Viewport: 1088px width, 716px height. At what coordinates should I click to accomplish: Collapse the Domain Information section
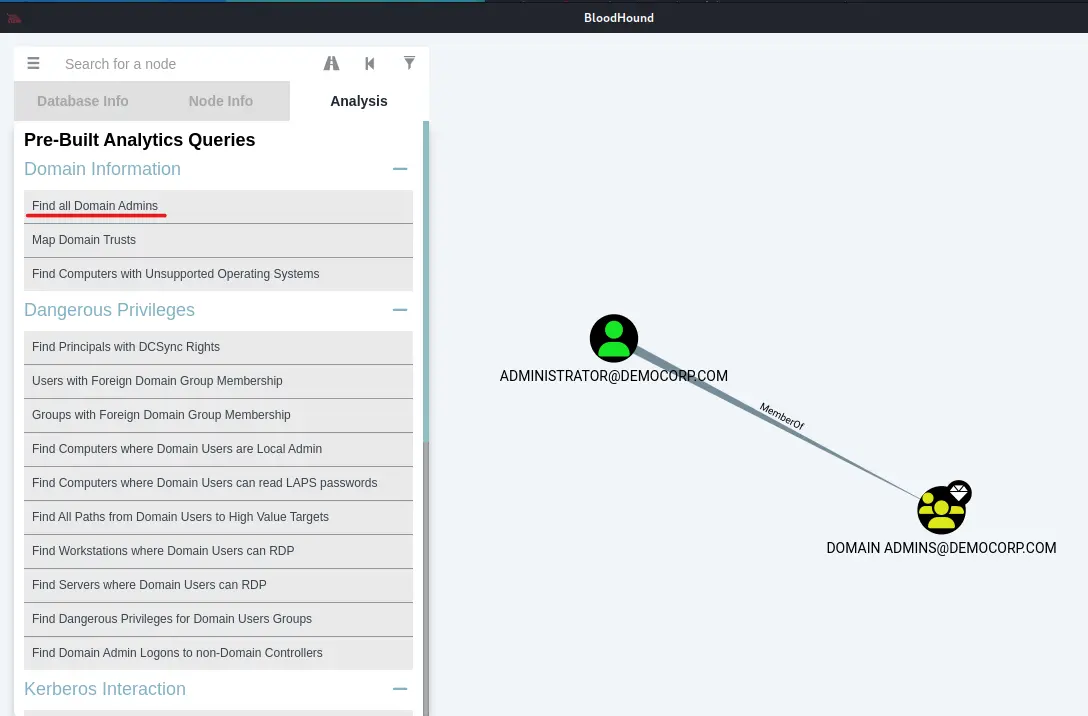400,169
